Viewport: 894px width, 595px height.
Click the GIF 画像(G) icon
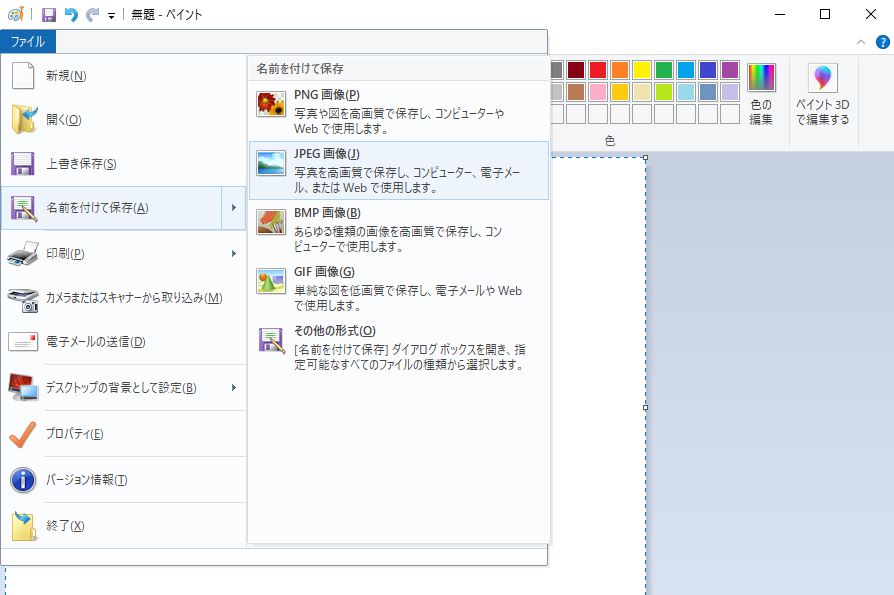pyautogui.click(x=271, y=282)
